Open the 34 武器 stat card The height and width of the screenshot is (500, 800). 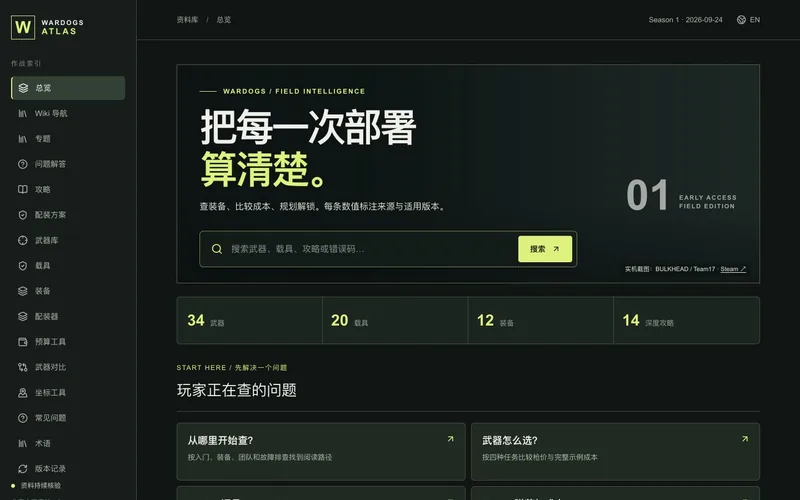tap(249, 320)
